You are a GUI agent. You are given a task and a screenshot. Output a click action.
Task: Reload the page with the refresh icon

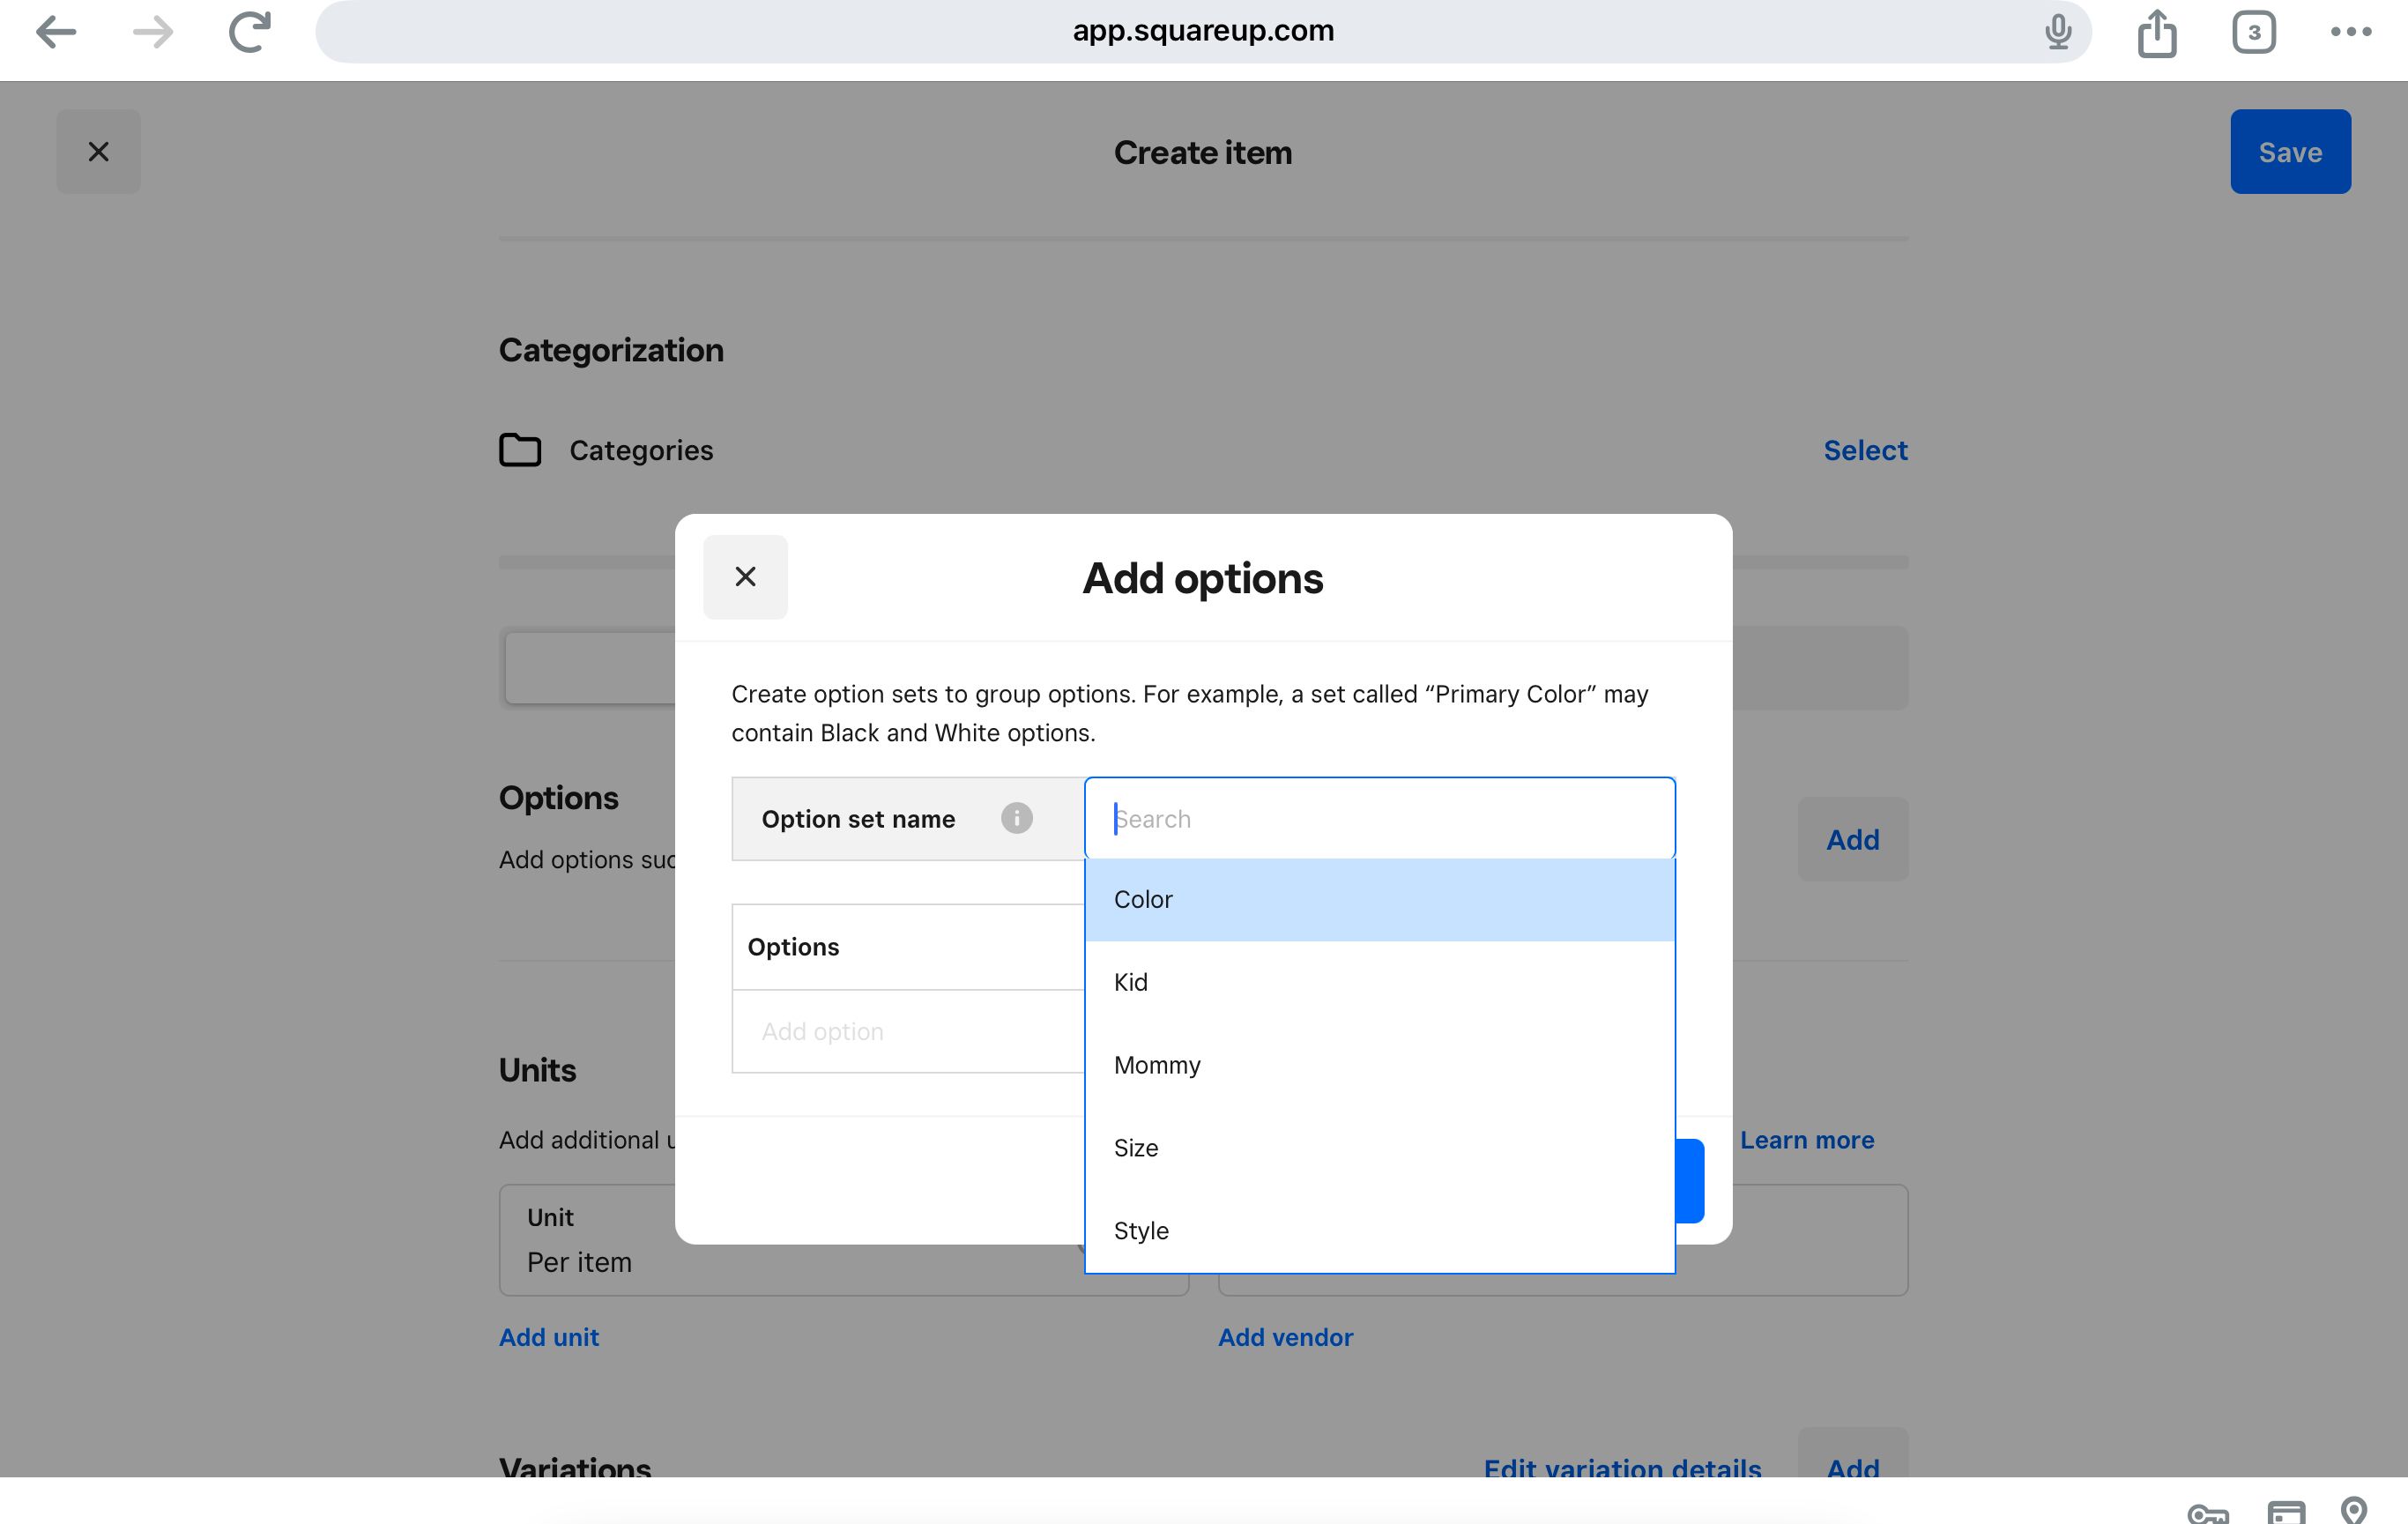click(x=250, y=32)
